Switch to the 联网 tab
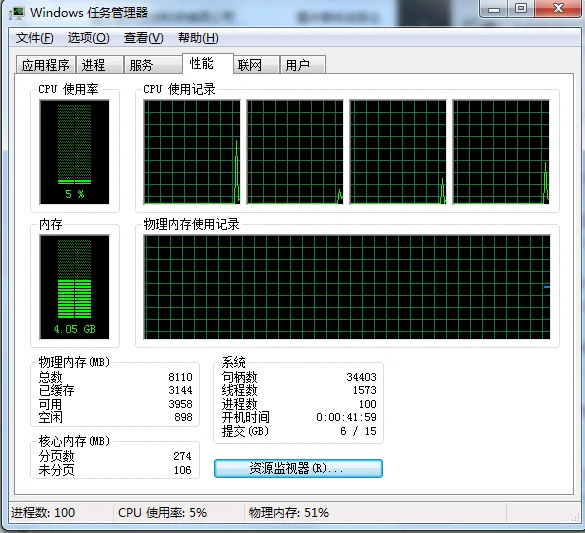The width and height of the screenshot is (585, 533). [256, 65]
